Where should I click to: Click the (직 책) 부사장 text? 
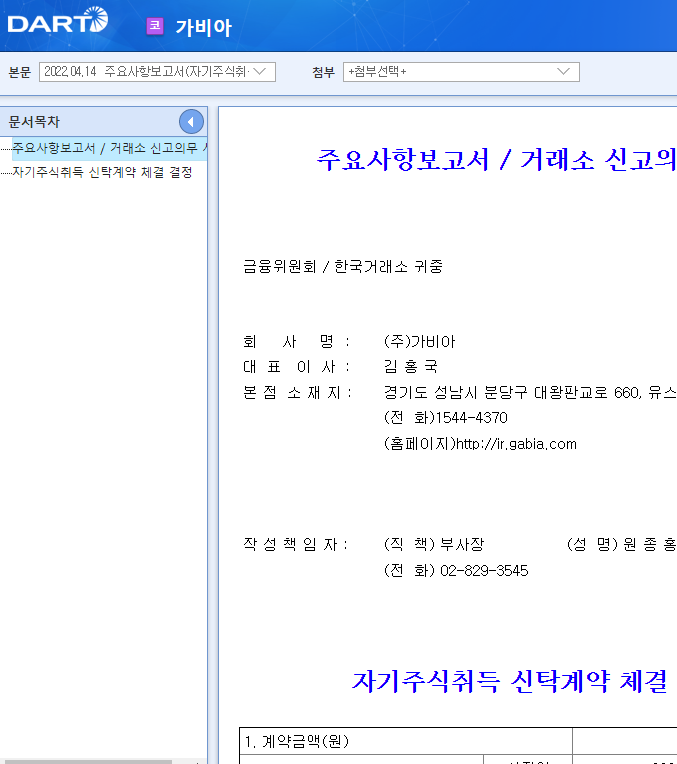tap(434, 544)
